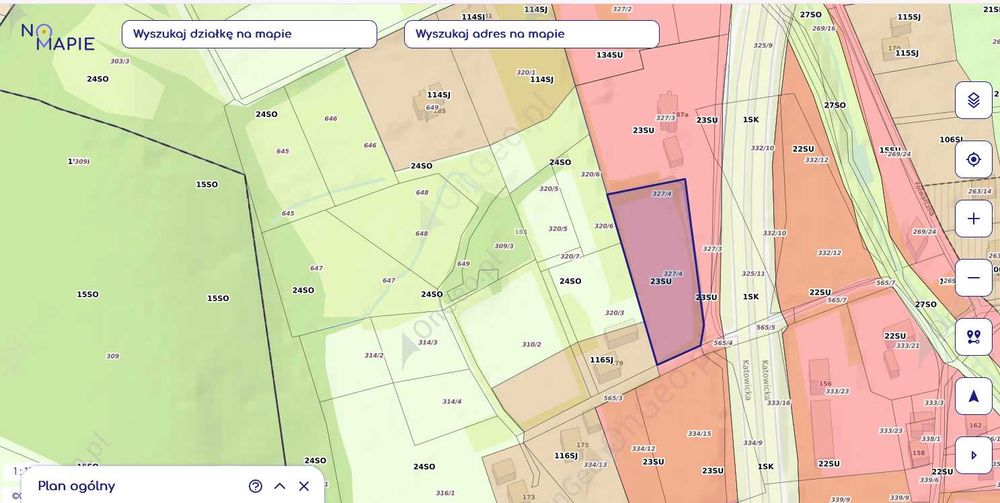Click parcel label 334/12
Viewport: 1000px width, 503px height.
[x=643, y=449]
